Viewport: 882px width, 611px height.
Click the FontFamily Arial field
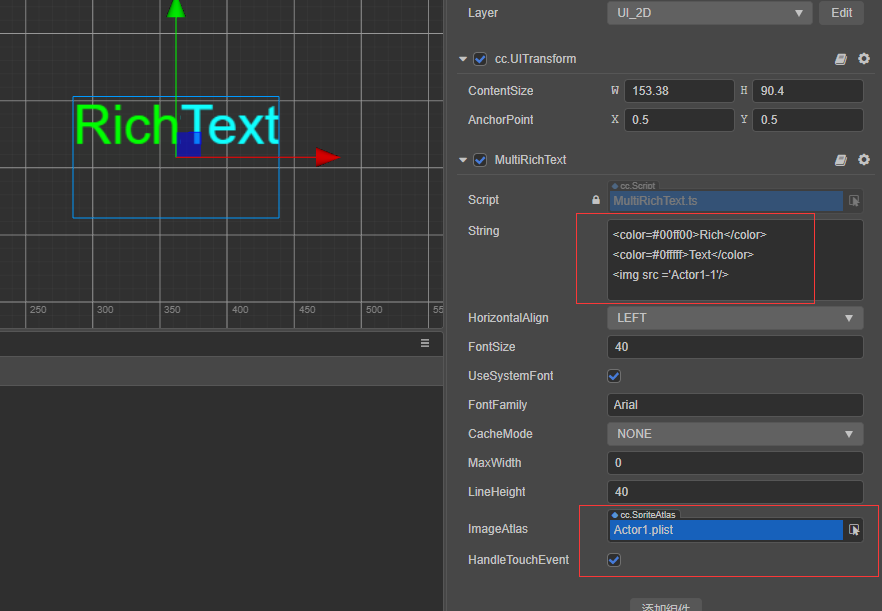(x=735, y=405)
